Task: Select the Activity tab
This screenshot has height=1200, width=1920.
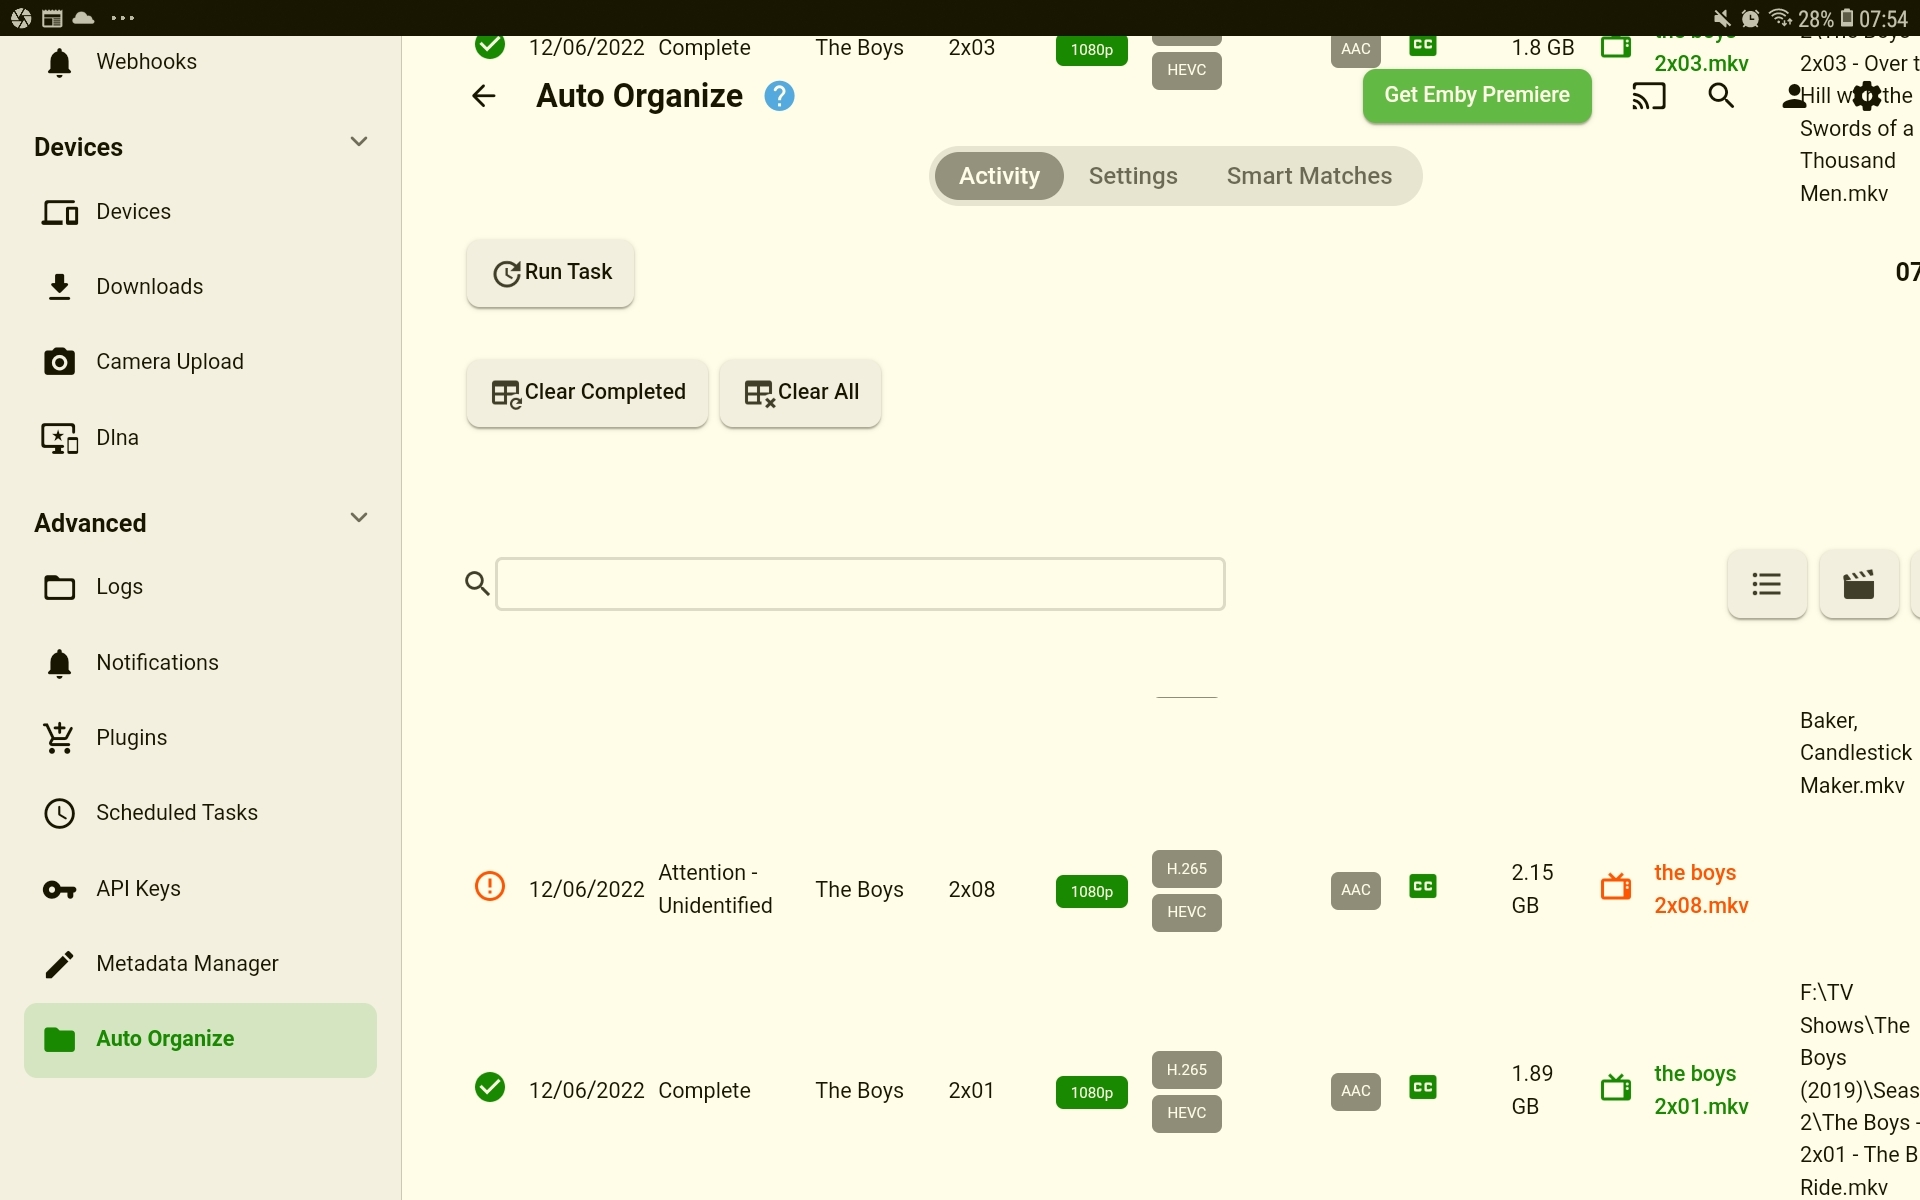Action: click(x=999, y=176)
